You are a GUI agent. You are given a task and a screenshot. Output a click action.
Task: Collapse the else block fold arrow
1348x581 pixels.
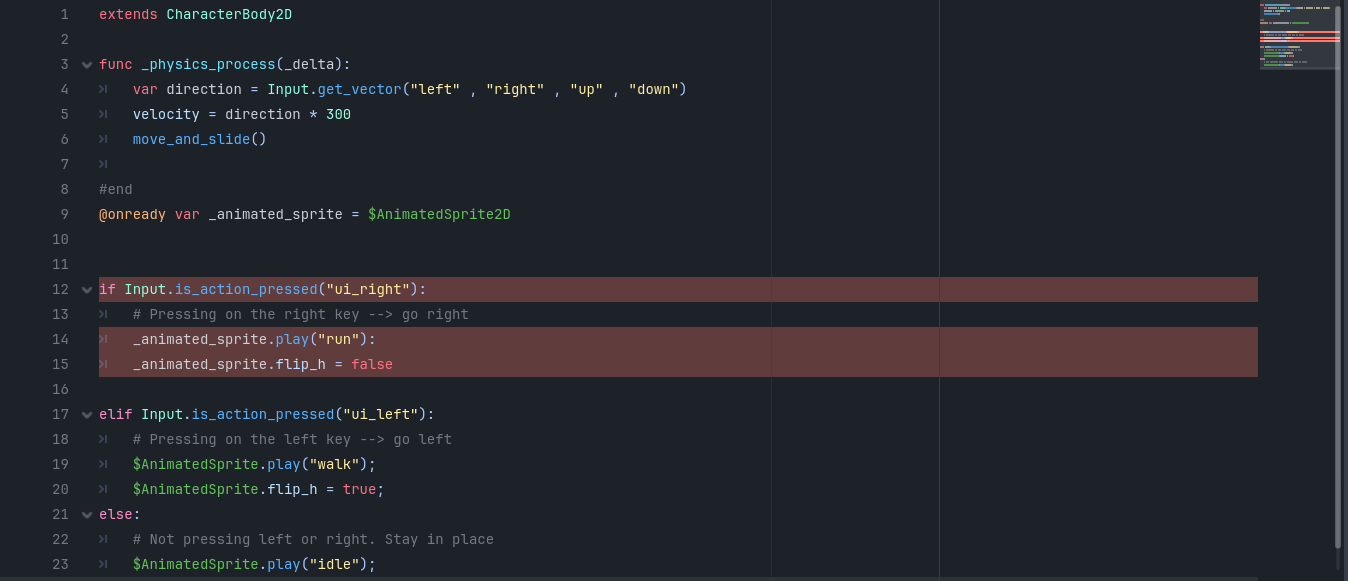pyautogui.click(x=87, y=515)
